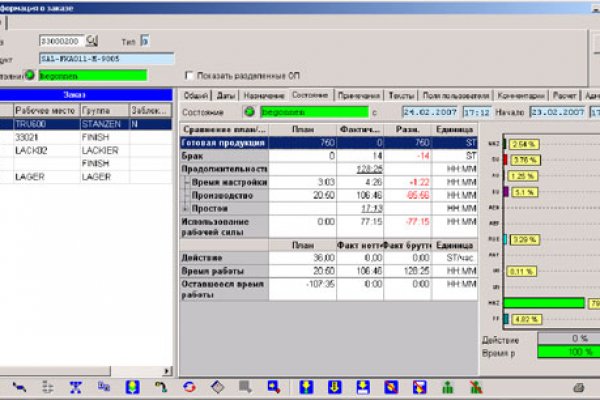Screen dimensions: 600x400
Task: Click the search icon beside order number 33000200
Action: [x=92, y=41]
